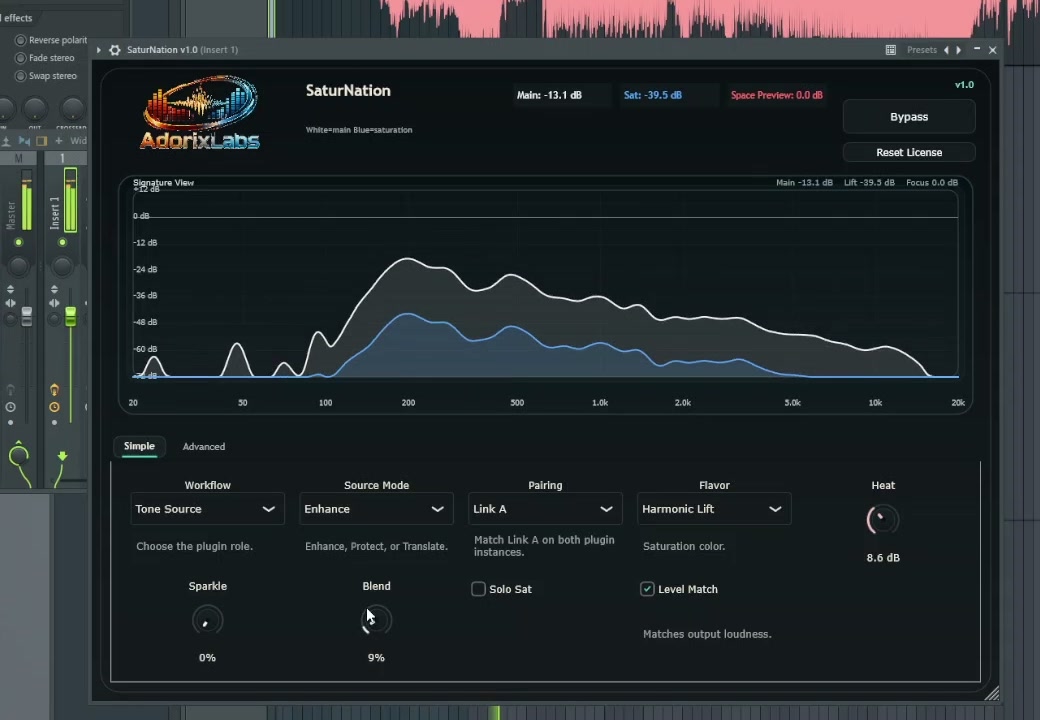
Task: Click the Master track pan knob
Action: [19, 267]
